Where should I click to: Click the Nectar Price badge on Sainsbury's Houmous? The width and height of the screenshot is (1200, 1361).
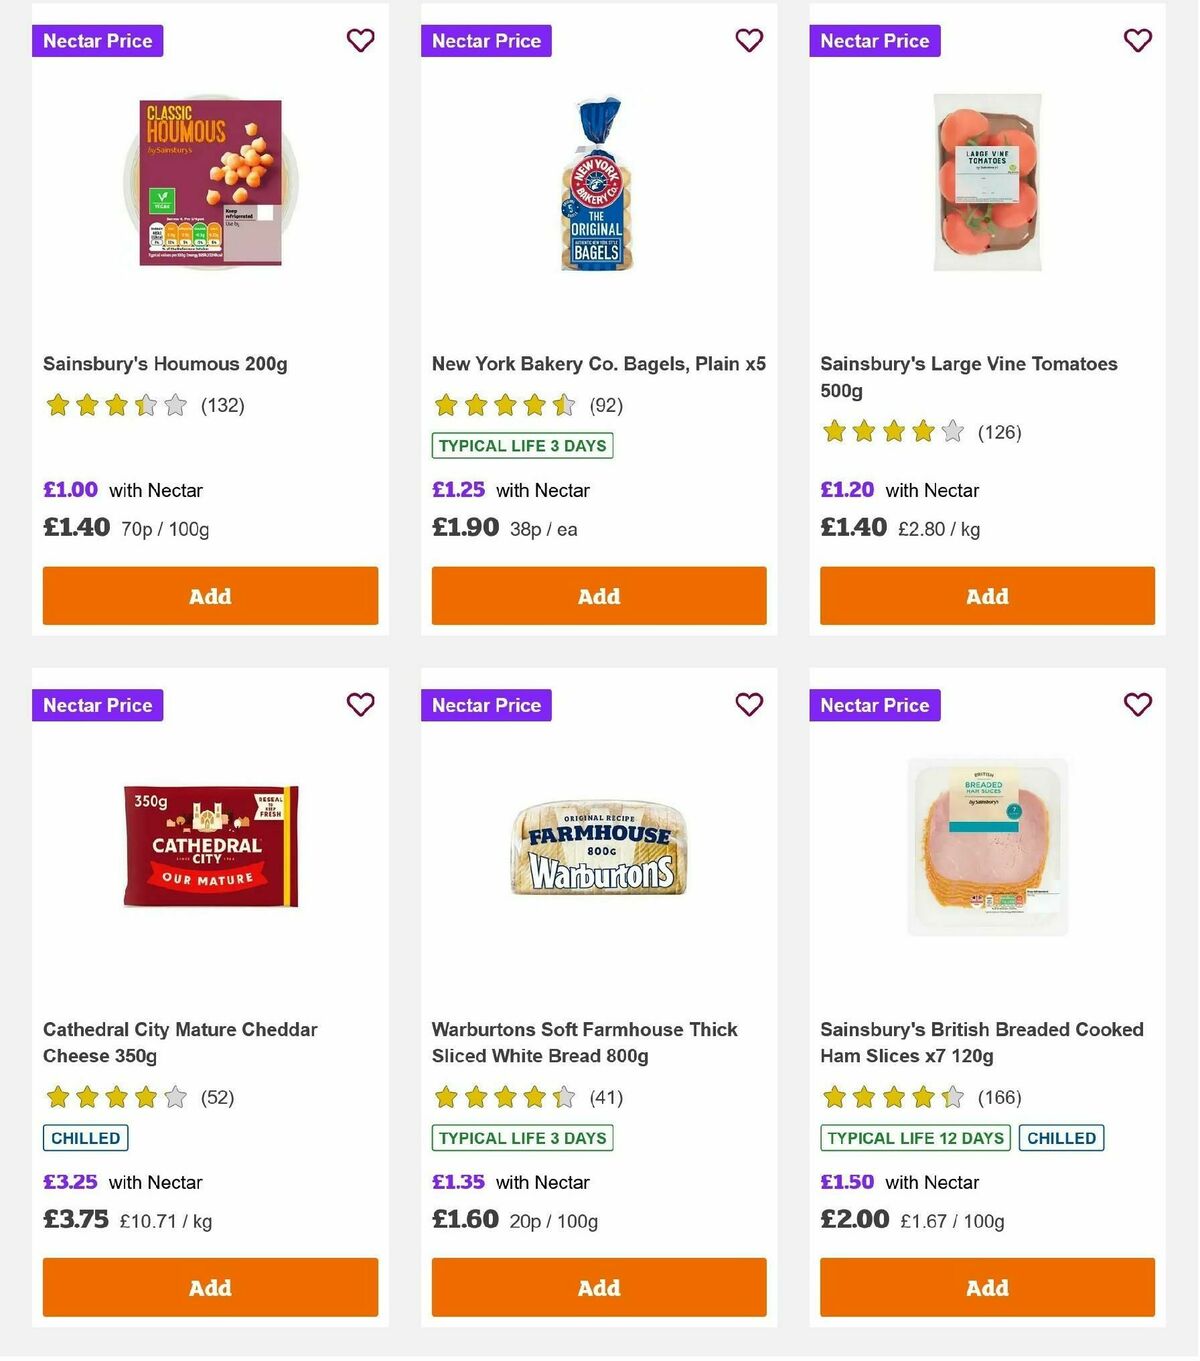pyautogui.click(x=97, y=41)
